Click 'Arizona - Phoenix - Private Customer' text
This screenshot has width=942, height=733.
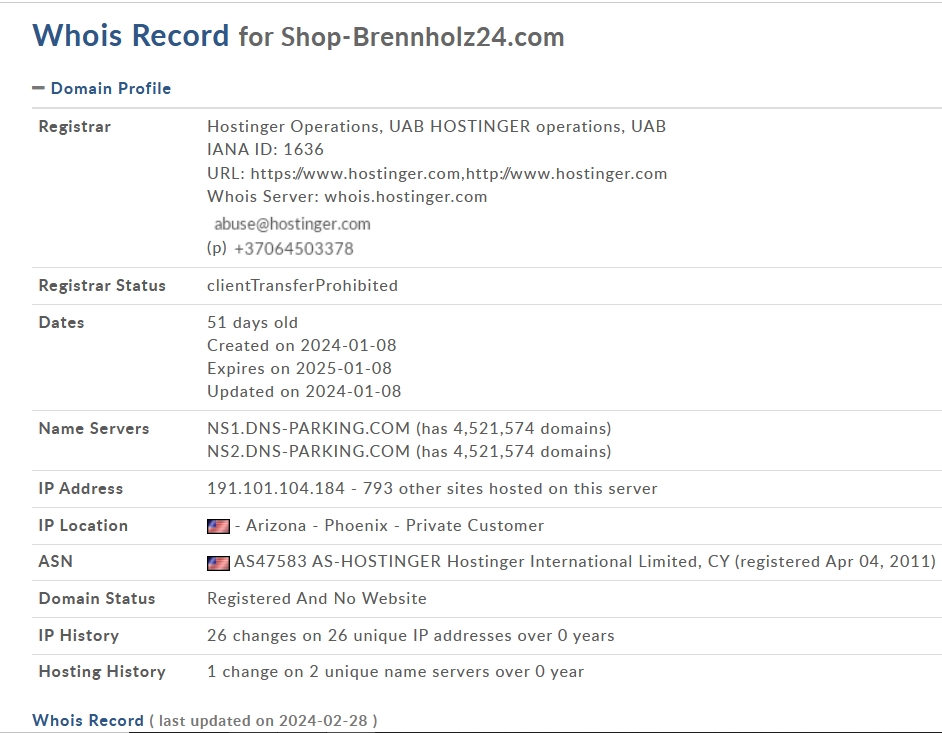point(395,526)
